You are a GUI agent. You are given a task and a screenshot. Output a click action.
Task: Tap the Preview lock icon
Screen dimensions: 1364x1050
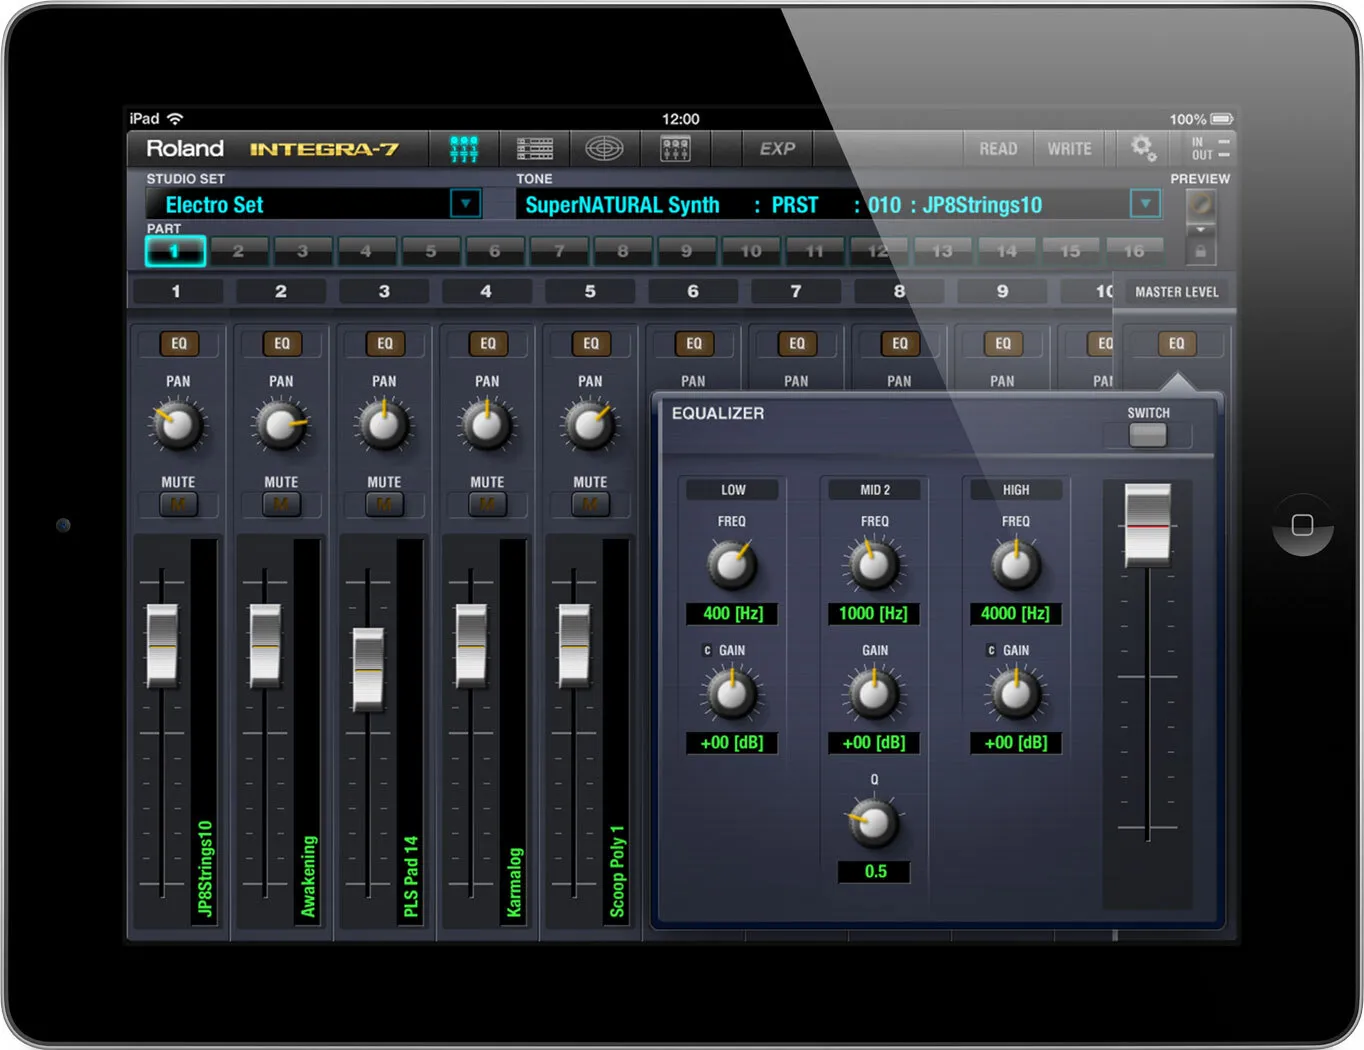tap(1200, 251)
